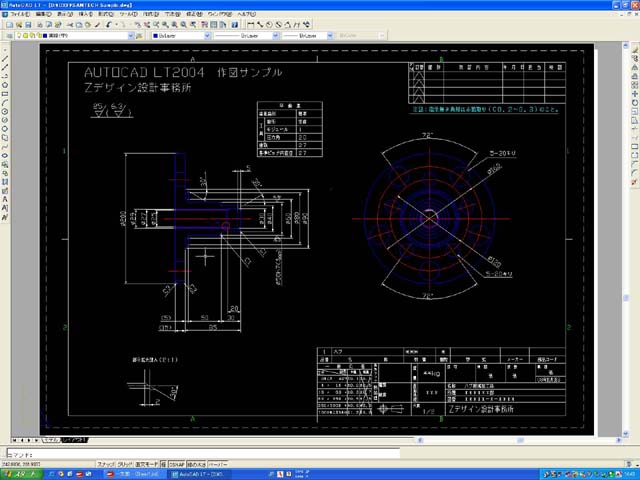Open the Properties palette icon
This screenshot has height=480, width=640.
(204, 25)
